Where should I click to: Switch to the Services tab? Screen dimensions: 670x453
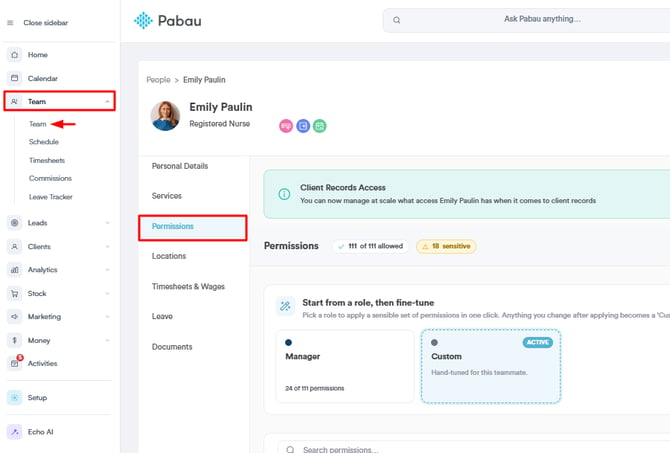(x=167, y=196)
